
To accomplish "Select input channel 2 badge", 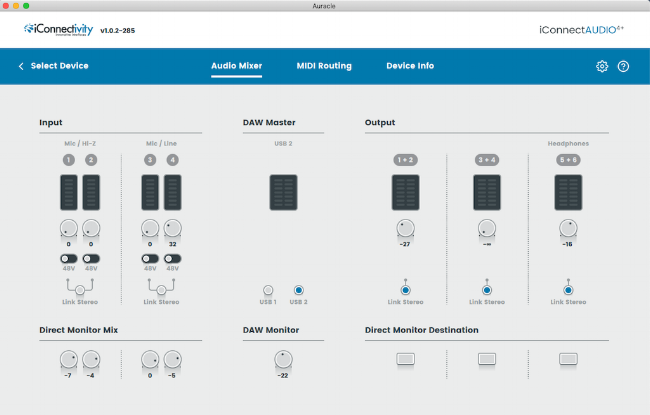I will (x=91, y=160).
